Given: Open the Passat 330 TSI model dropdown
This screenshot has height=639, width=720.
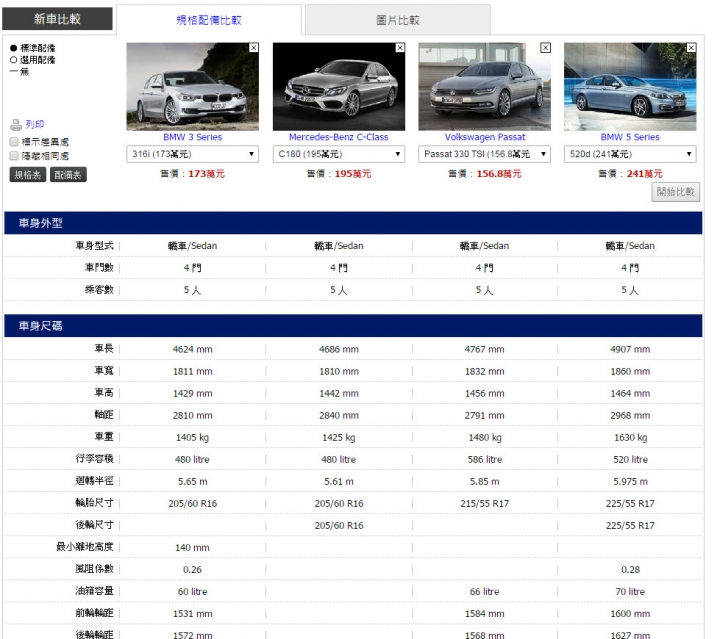Looking at the screenshot, I should tap(484, 154).
